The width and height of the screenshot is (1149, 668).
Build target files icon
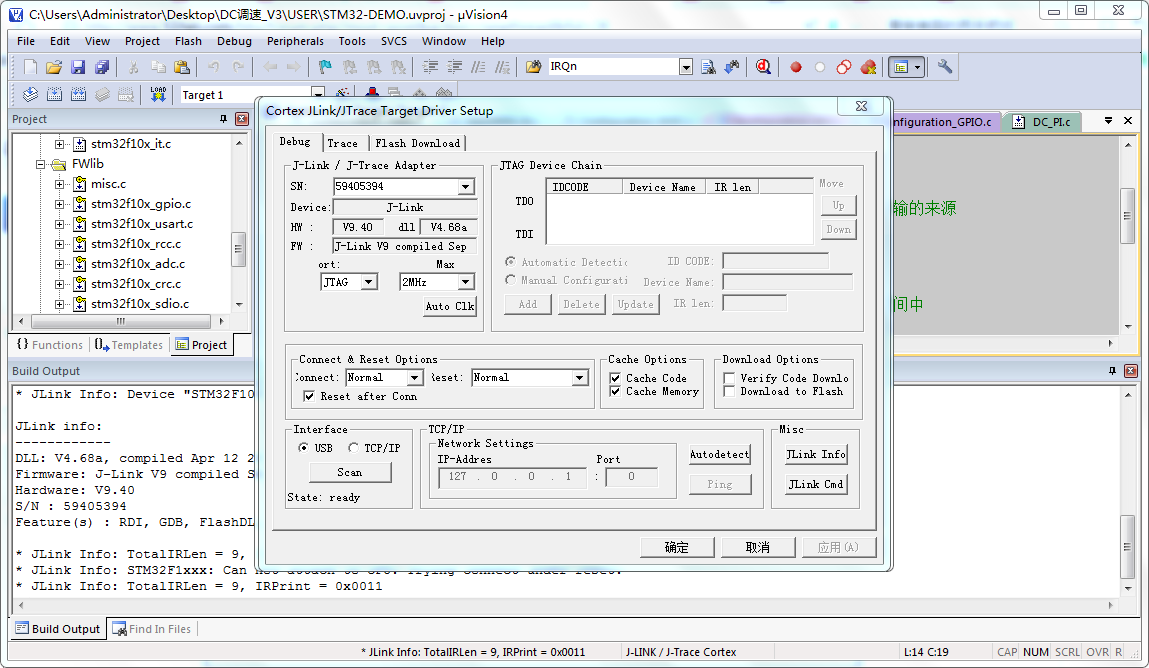54,94
